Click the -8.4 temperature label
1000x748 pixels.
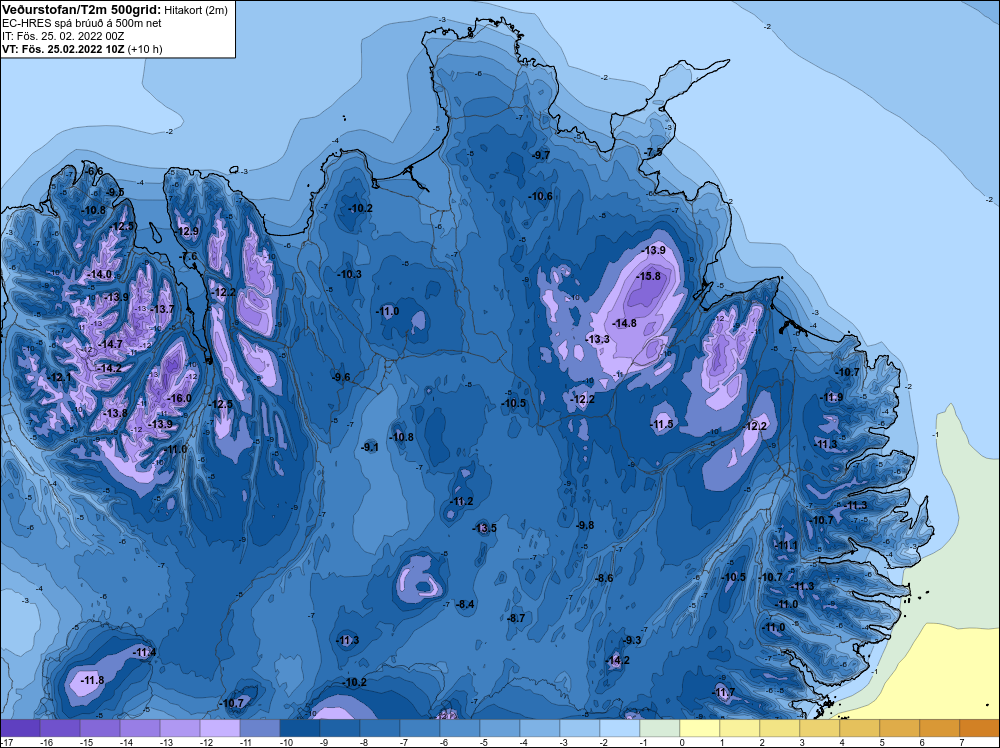[x=466, y=604]
